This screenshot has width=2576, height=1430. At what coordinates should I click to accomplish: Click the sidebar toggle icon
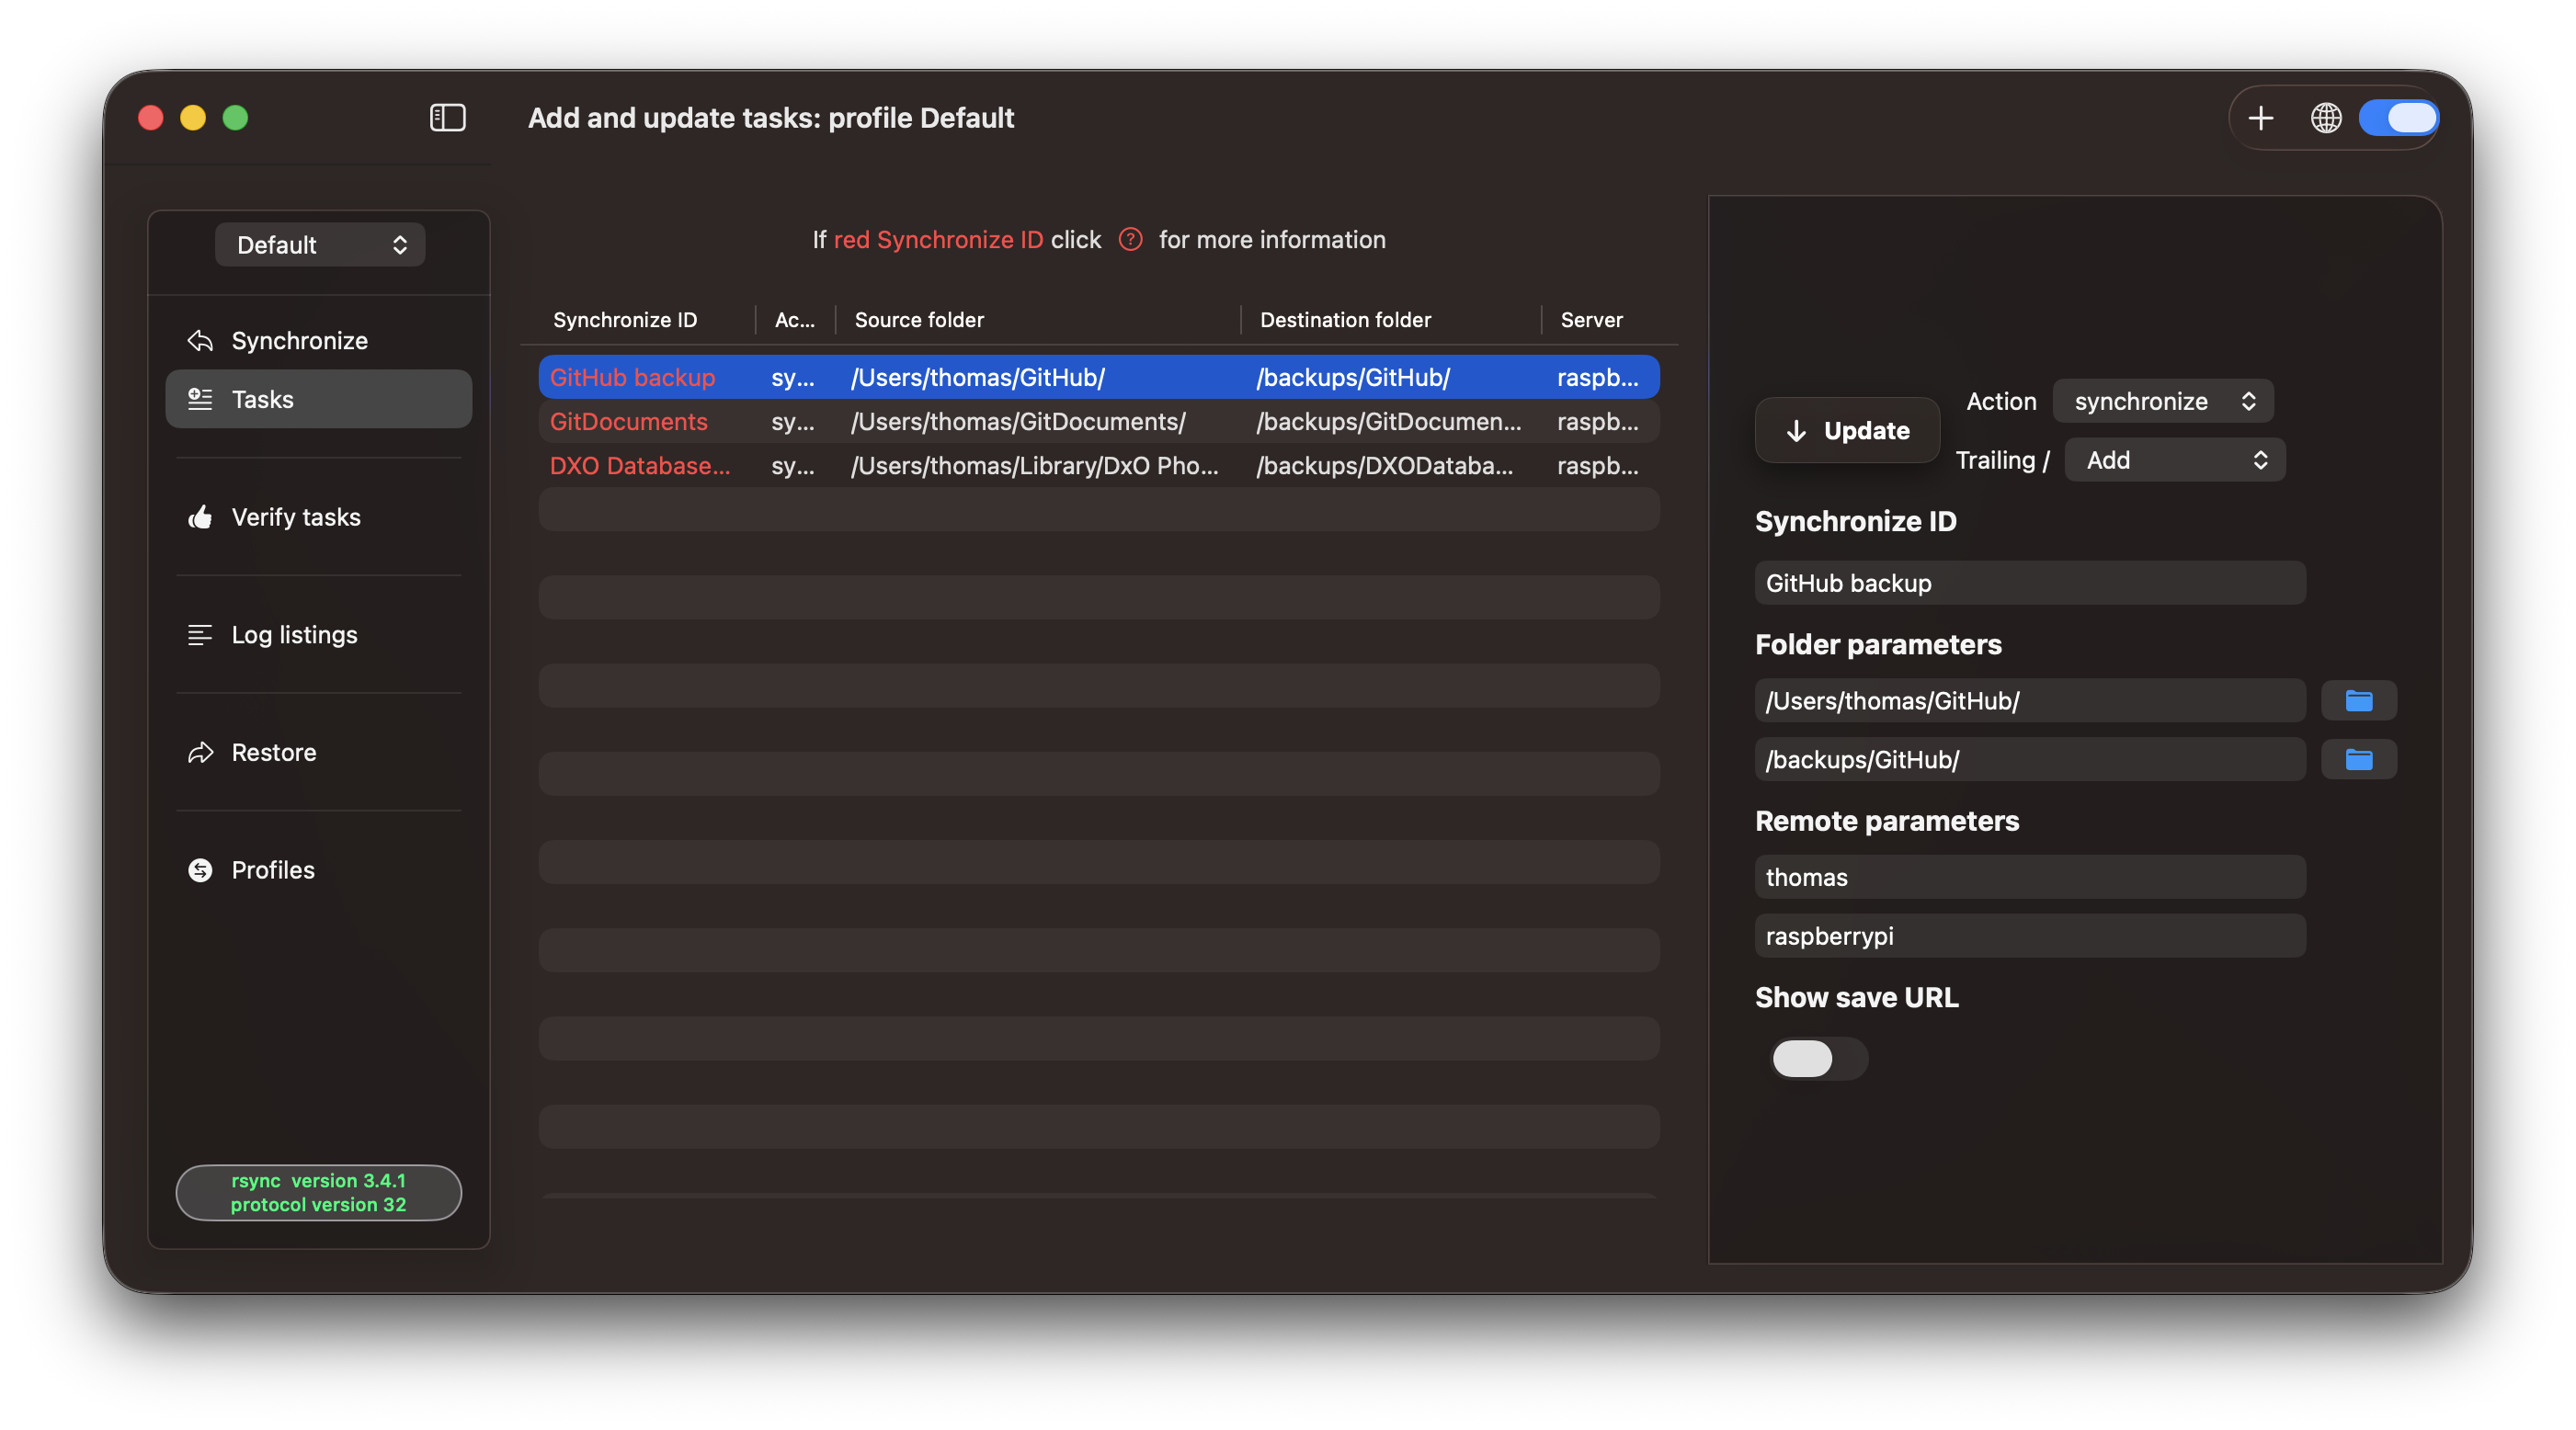pyautogui.click(x=447, y=118)
